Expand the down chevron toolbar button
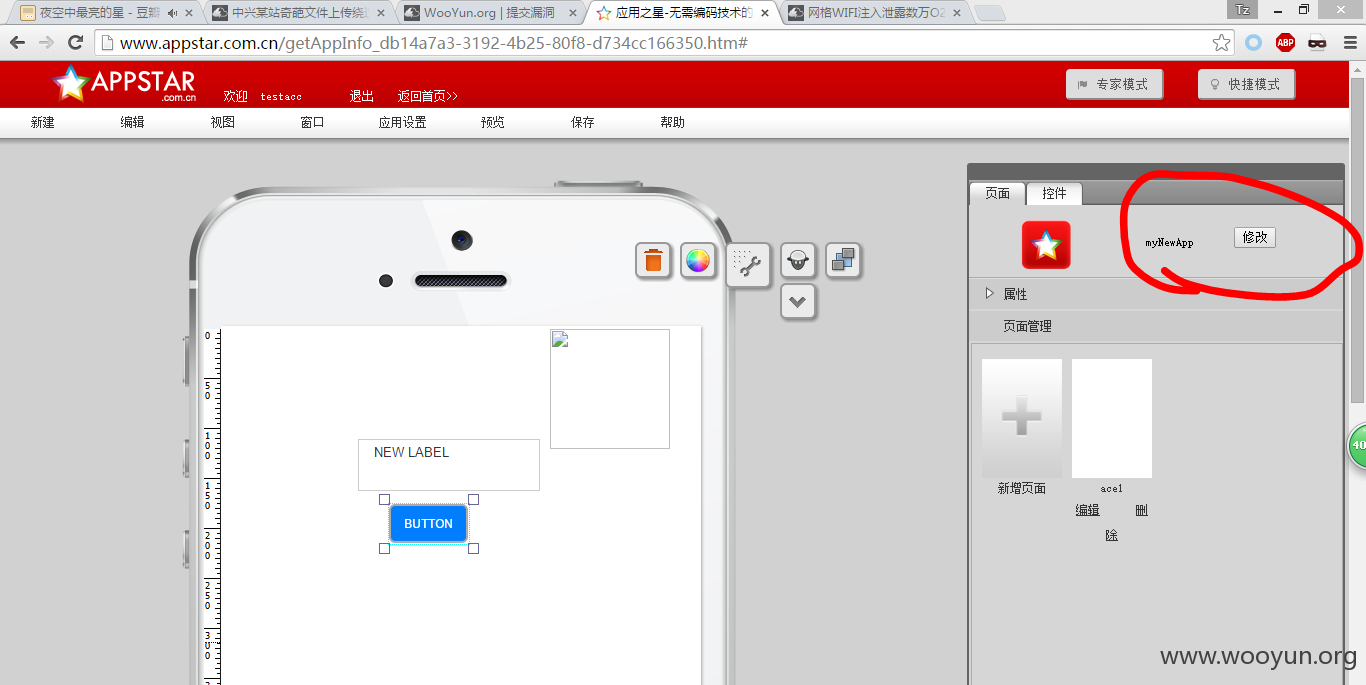 pyautogui.click(x=798, y=301)
